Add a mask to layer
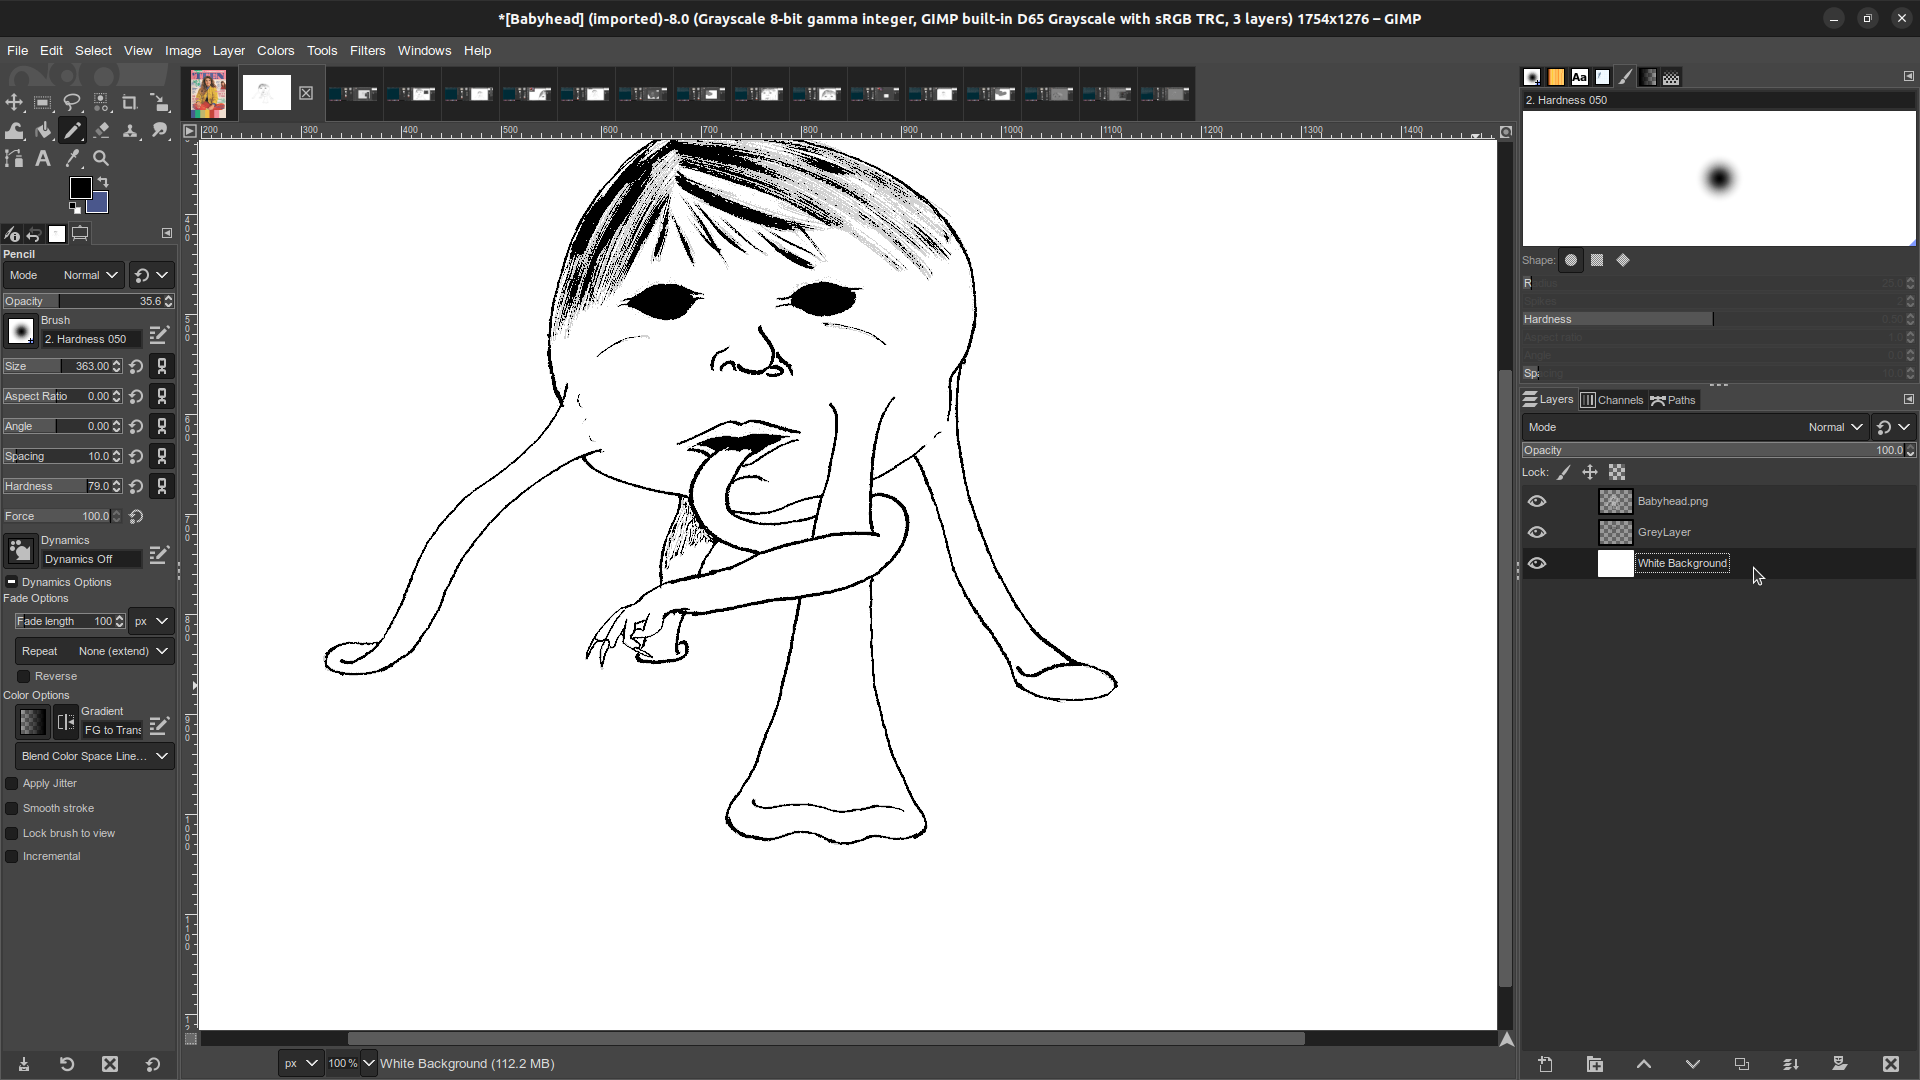1920x1080 pixels. pos(1839,1064)
